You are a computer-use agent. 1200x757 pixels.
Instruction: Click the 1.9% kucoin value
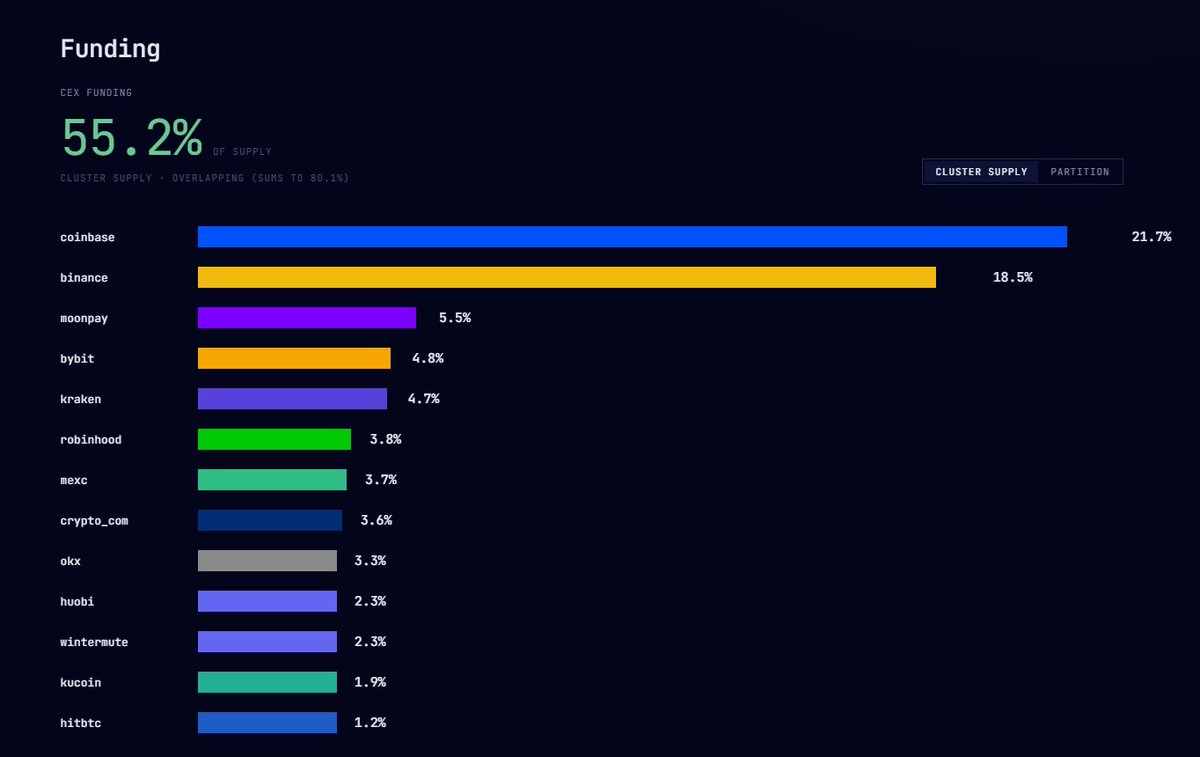tap(370, 682)
